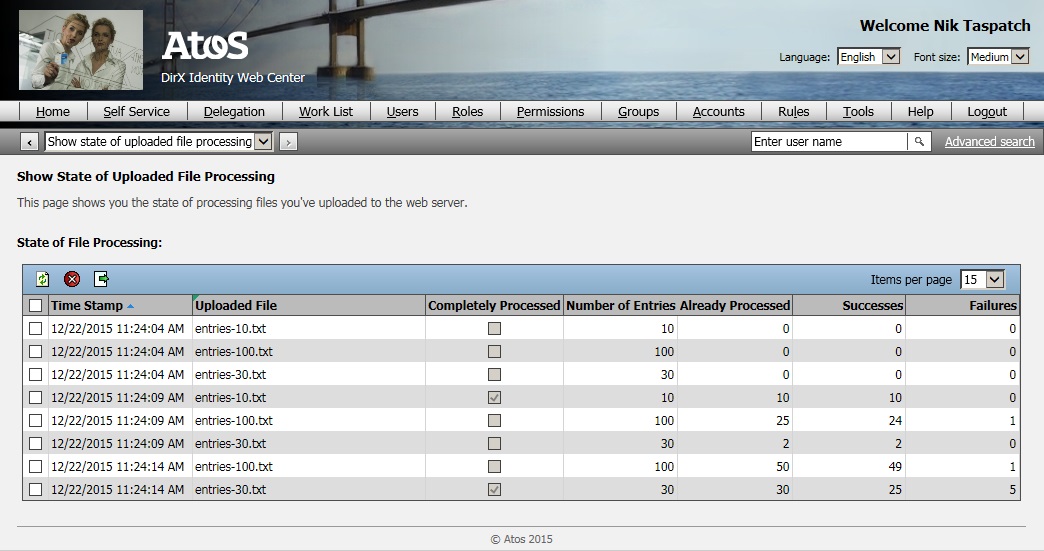Sort table by Uploaded File column header

pos(236,306)
